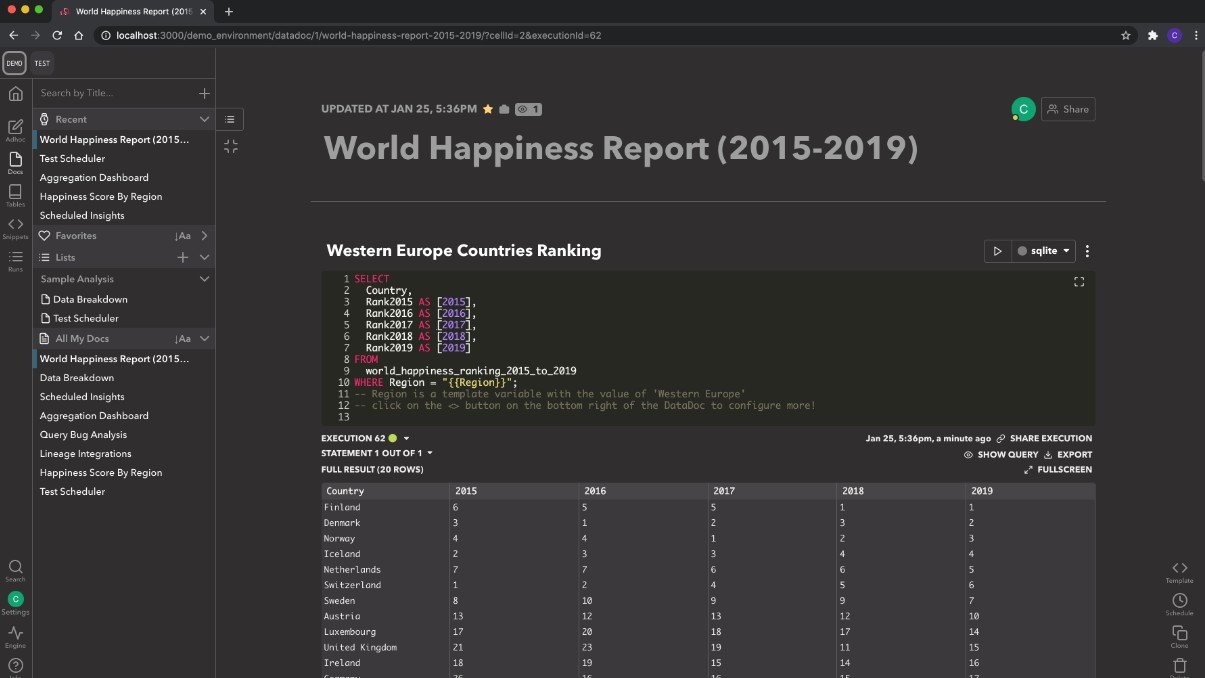Clone the current DataDoc
Viewport: 1205px width, 678px height.
[x=1180, y=634]
